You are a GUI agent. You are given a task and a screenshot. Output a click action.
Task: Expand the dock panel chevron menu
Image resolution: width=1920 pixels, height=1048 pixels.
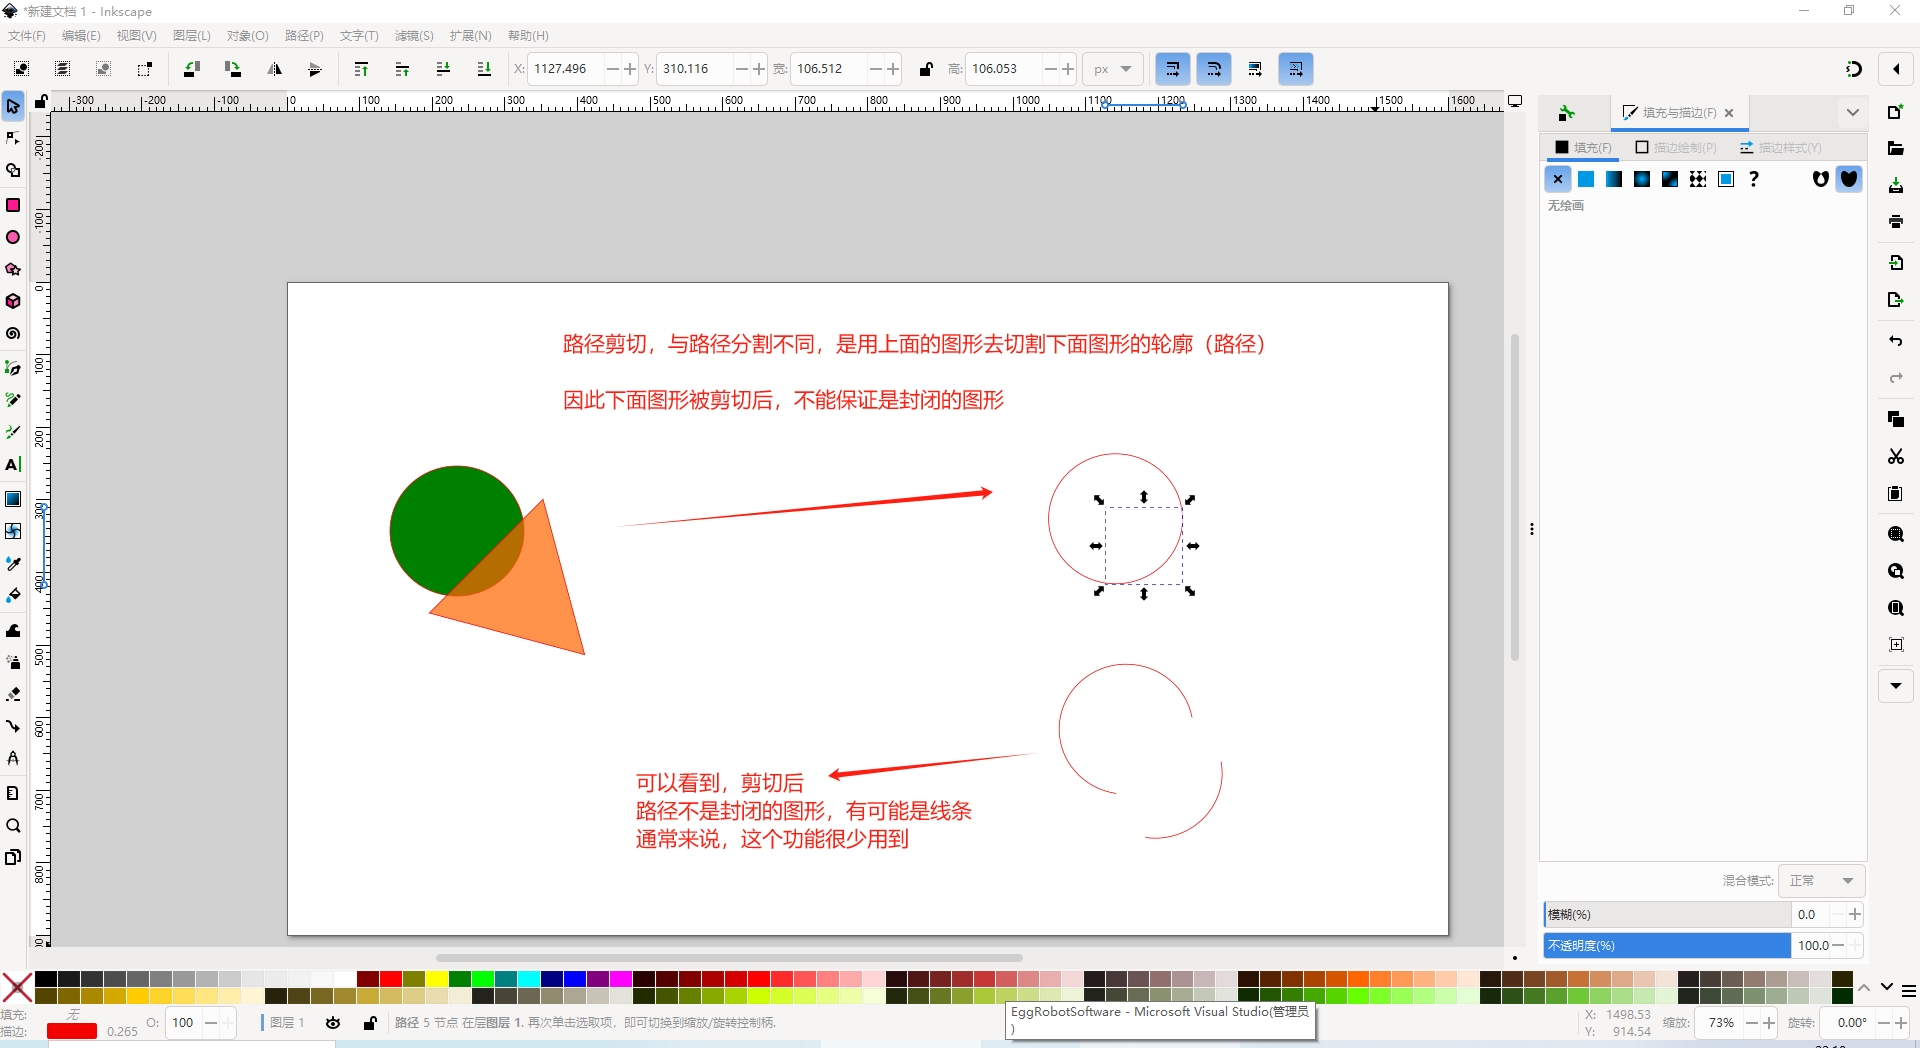click(x=1852, y=113)
